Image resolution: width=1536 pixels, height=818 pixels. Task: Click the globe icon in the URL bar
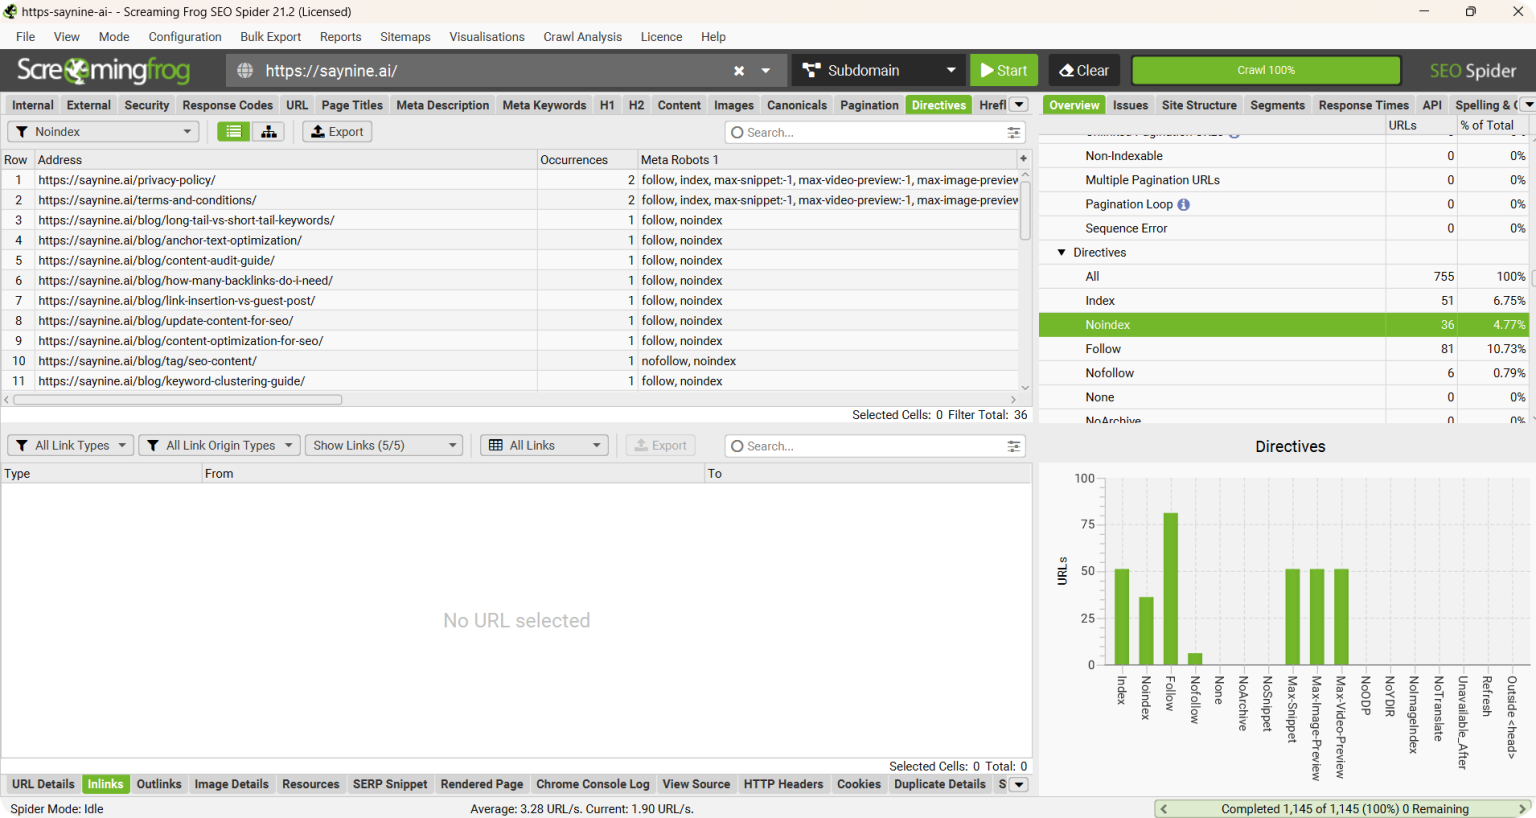pos(245,71)
